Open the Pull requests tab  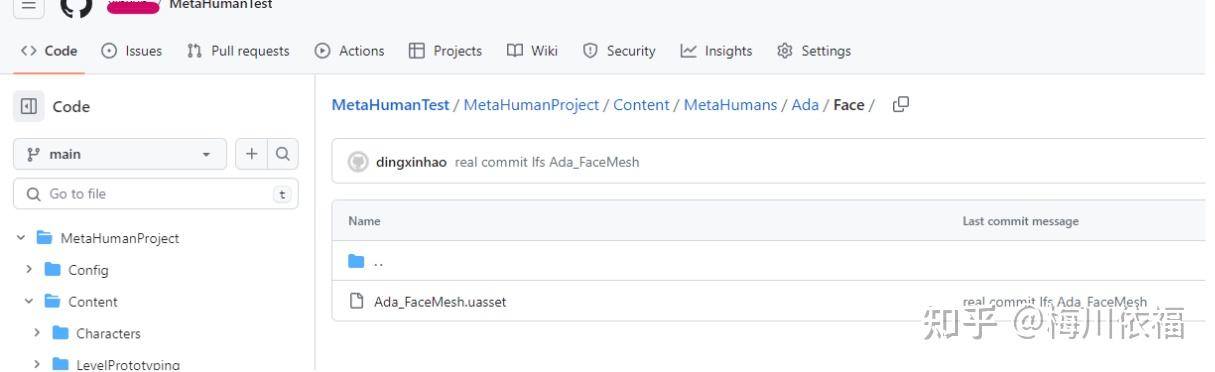pyautogui.click(x=239, y=51)
